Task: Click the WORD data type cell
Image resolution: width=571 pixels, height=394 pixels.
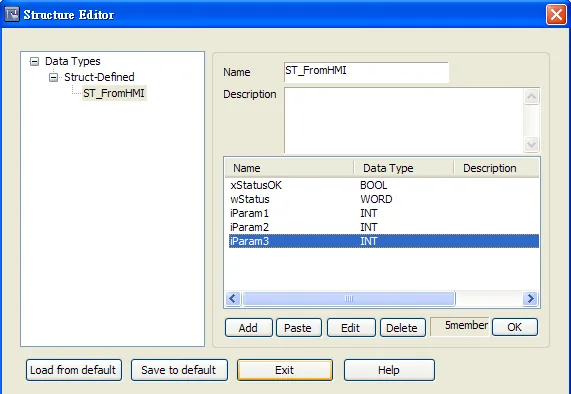Action: click(x=376, y=199)
